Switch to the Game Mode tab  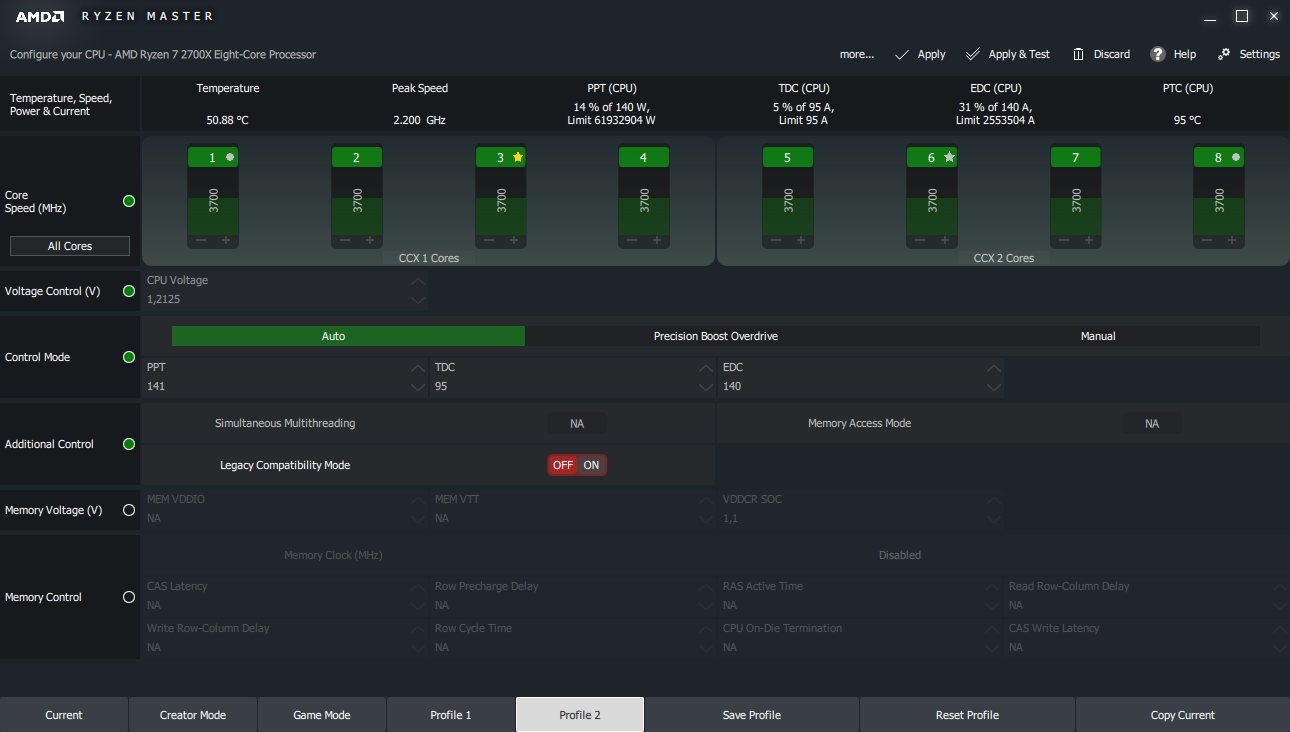(x=322, y=715)
